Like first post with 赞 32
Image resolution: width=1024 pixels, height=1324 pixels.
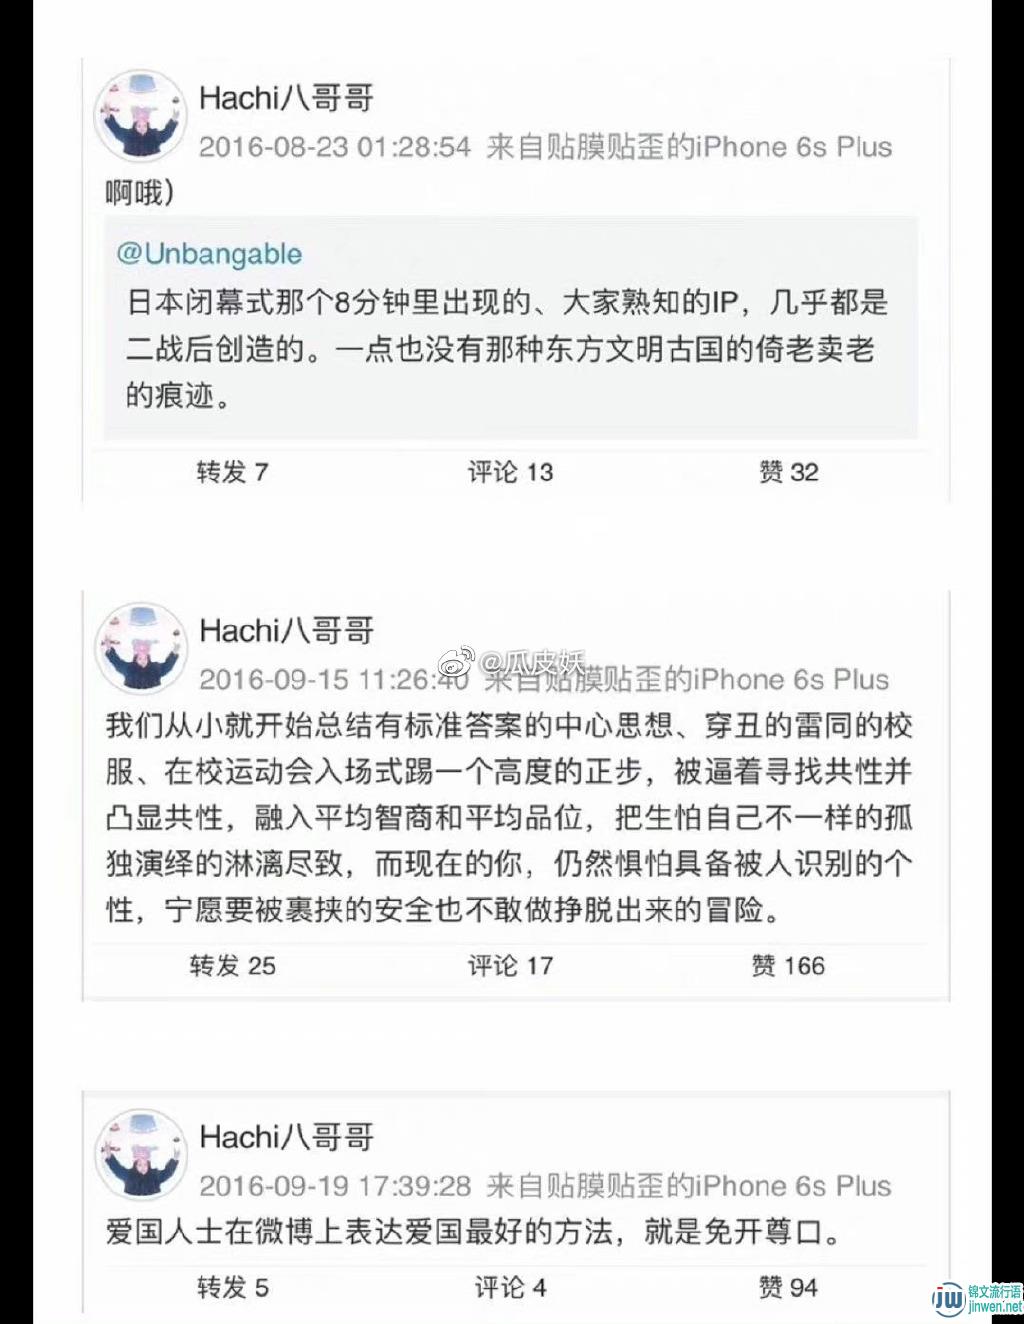789,472
